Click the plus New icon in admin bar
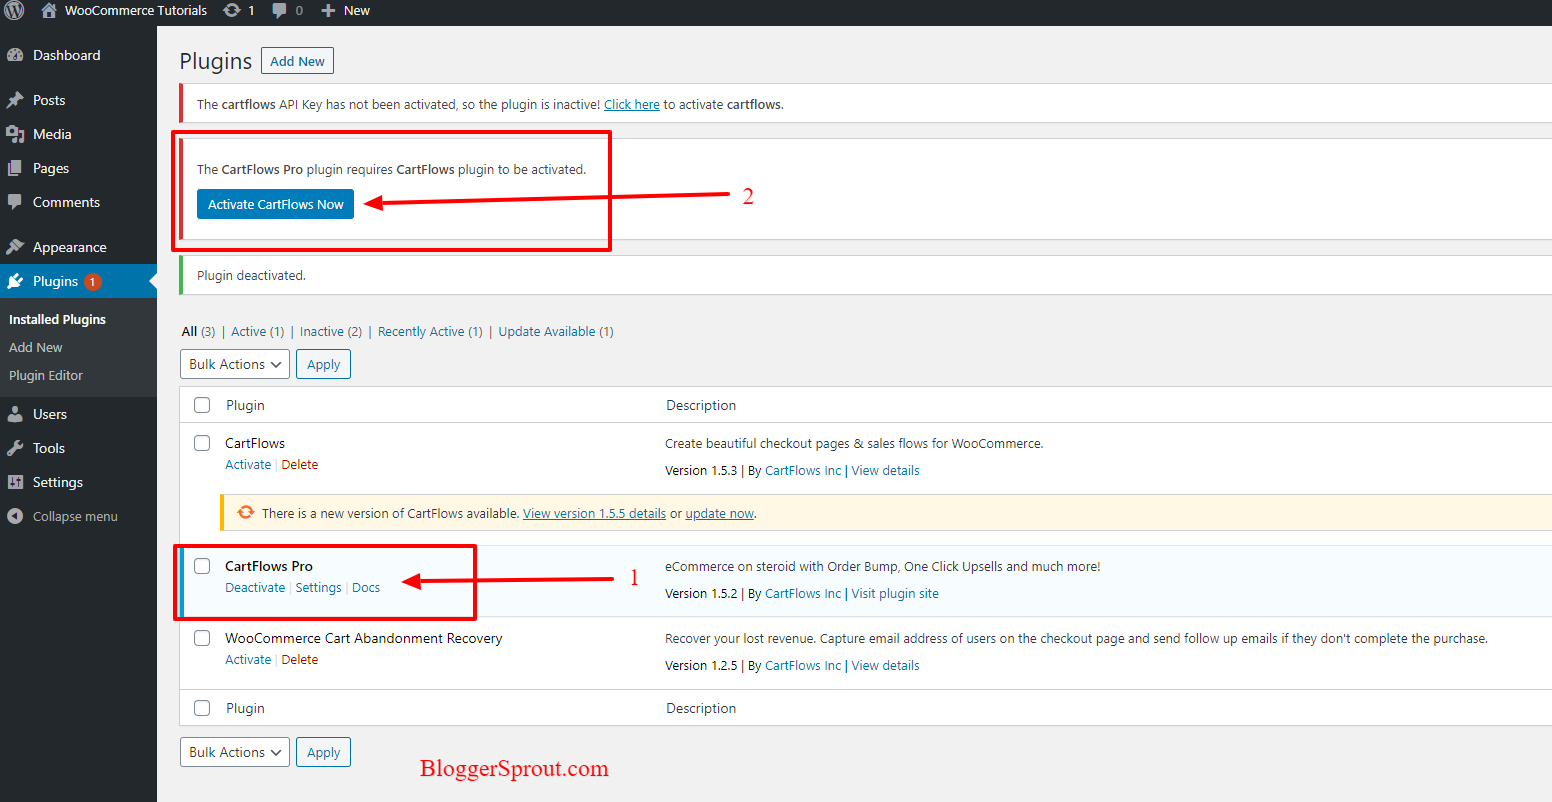The height and width of the screenshot is (802, 1552). point(327,10)
